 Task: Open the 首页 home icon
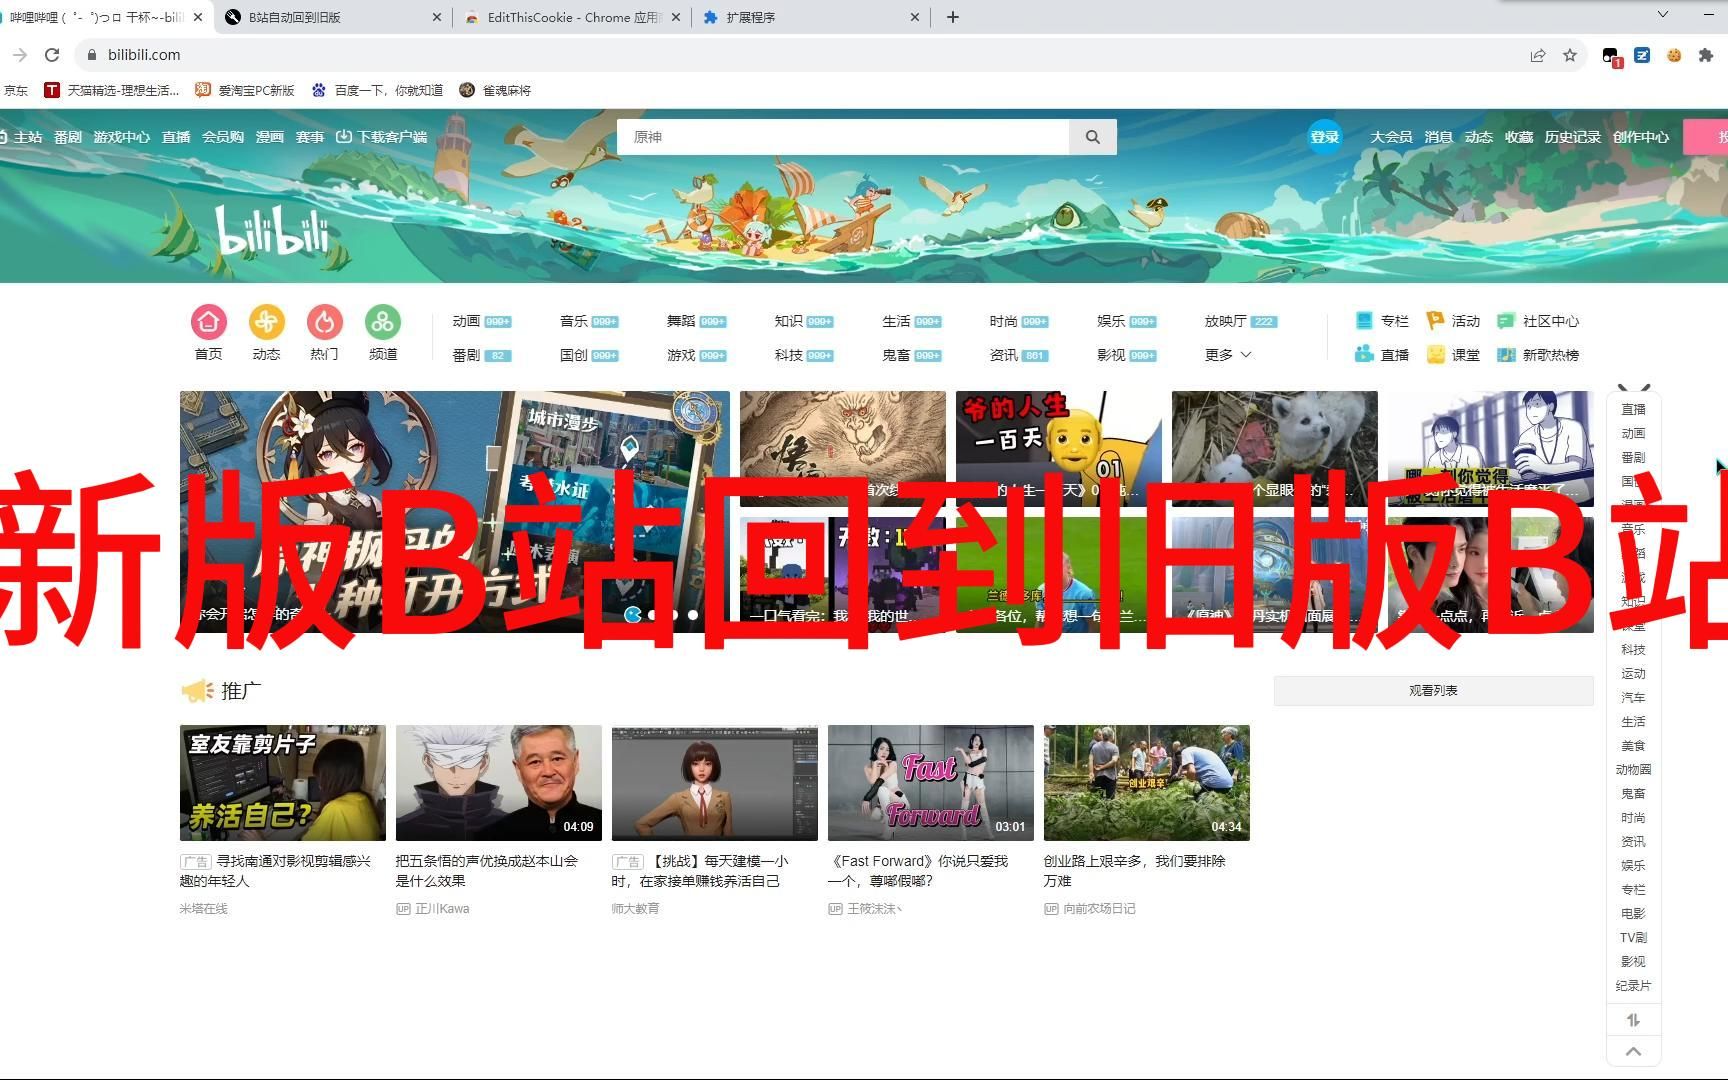coord(208,322)
